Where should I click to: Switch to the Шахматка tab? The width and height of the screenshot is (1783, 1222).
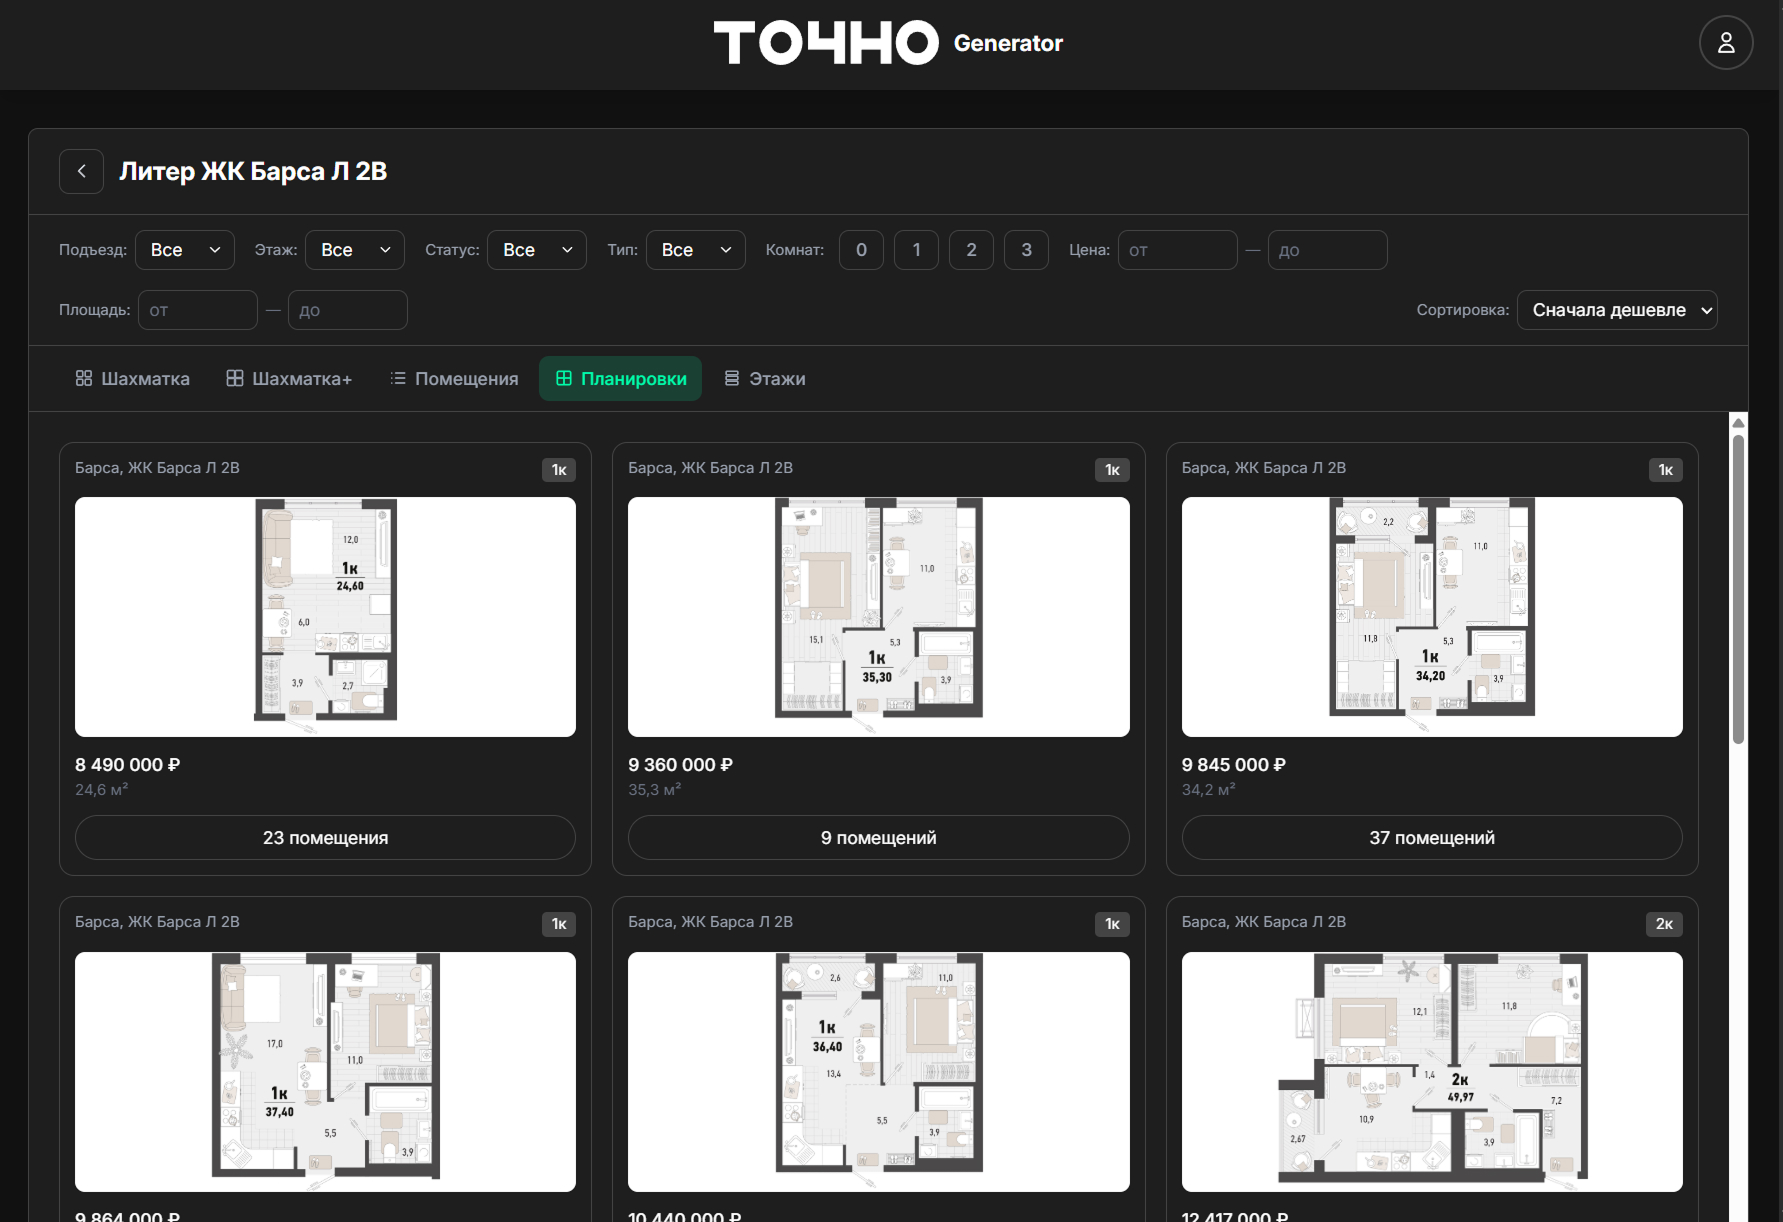(132, 379)
